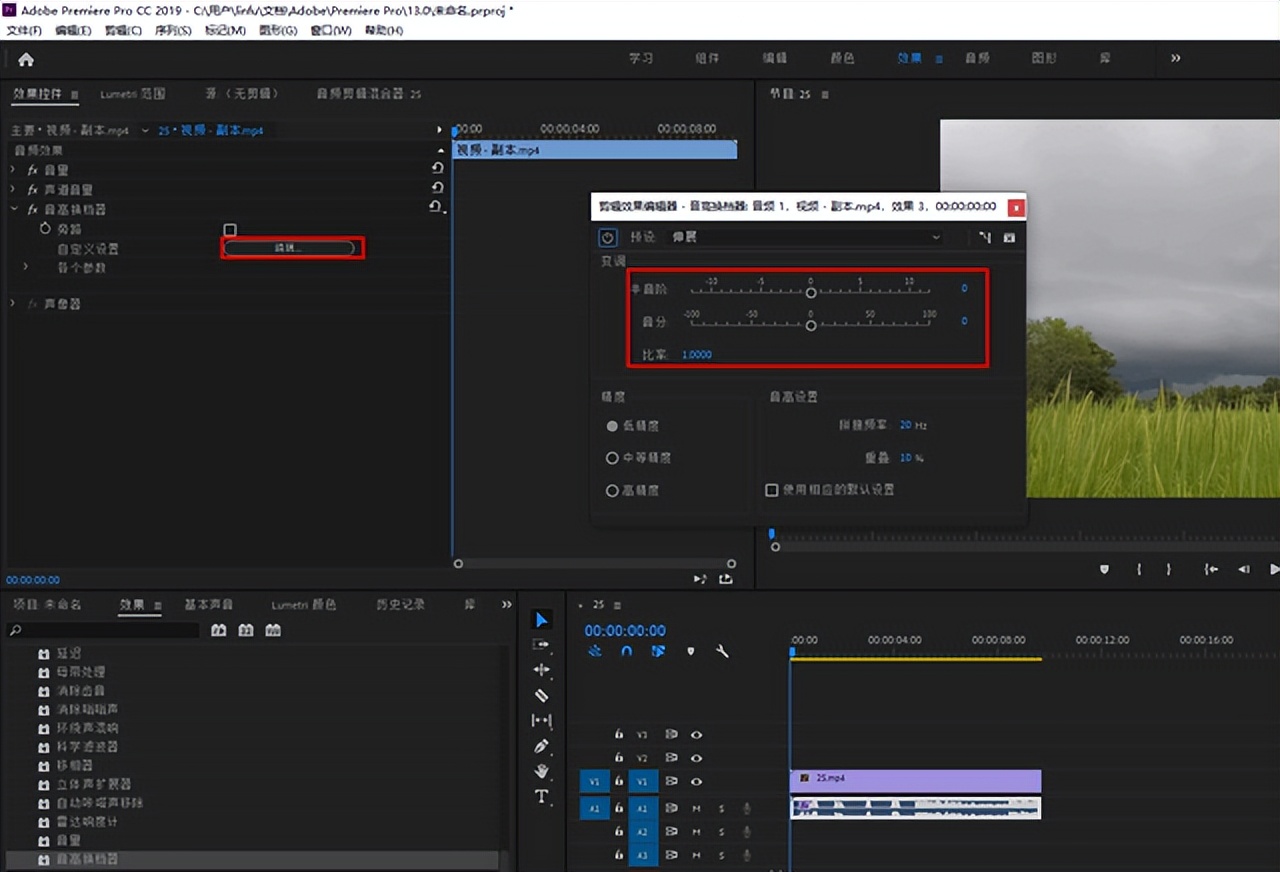Screen dimensions: 1280x872
Task: Click the Home icon at top left
Action: [26, 59]
